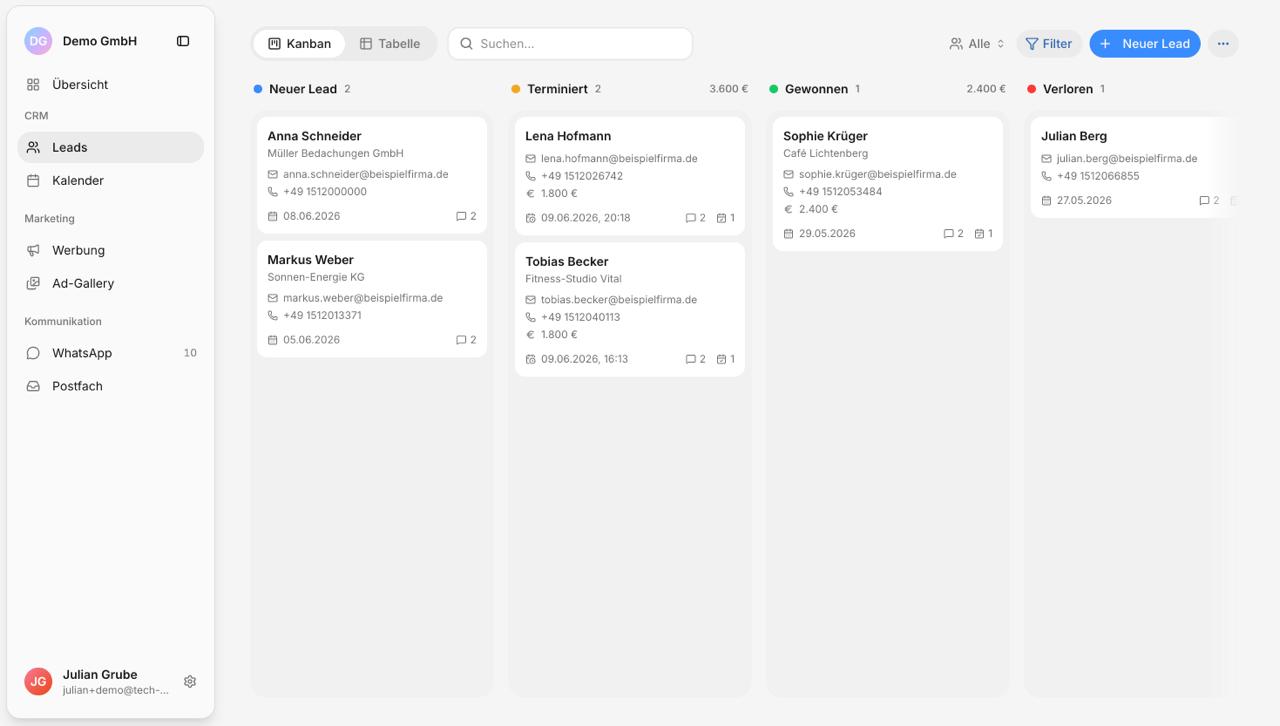Click the appointment icon on Sophie Krüger's card

coord(979,234)
